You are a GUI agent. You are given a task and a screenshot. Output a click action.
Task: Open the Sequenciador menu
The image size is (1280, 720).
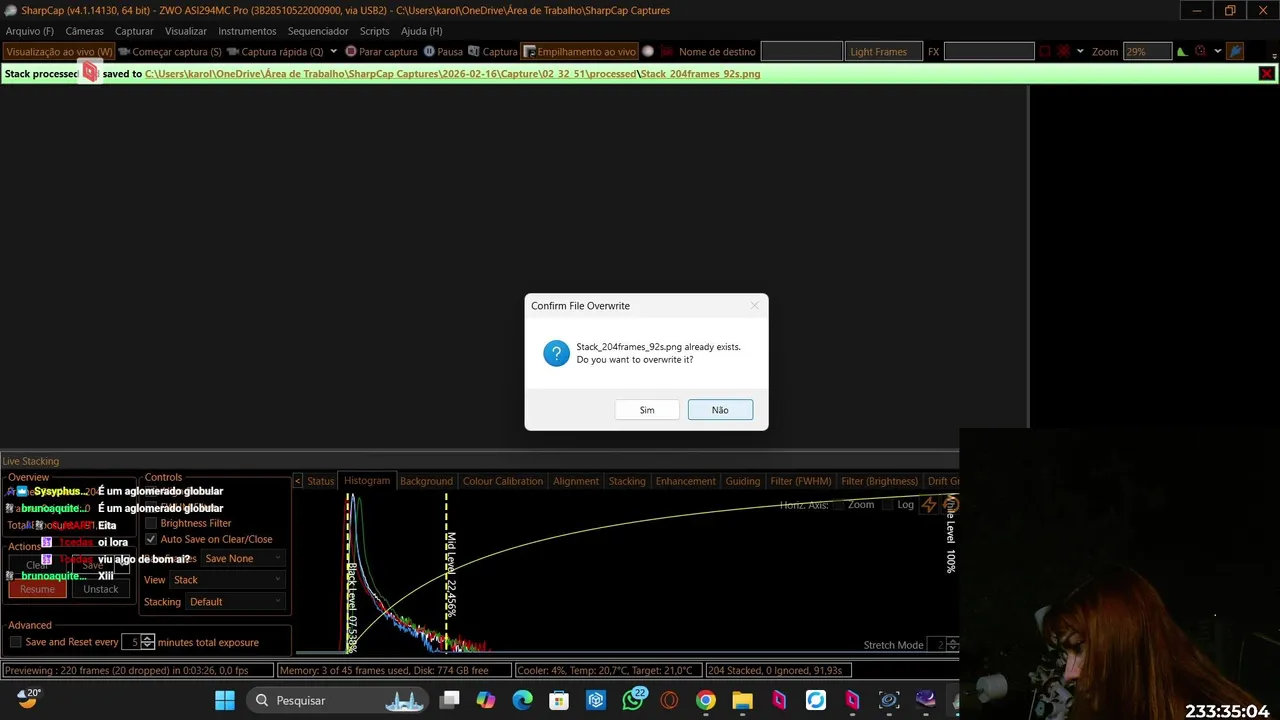click(x=318, y=31)
